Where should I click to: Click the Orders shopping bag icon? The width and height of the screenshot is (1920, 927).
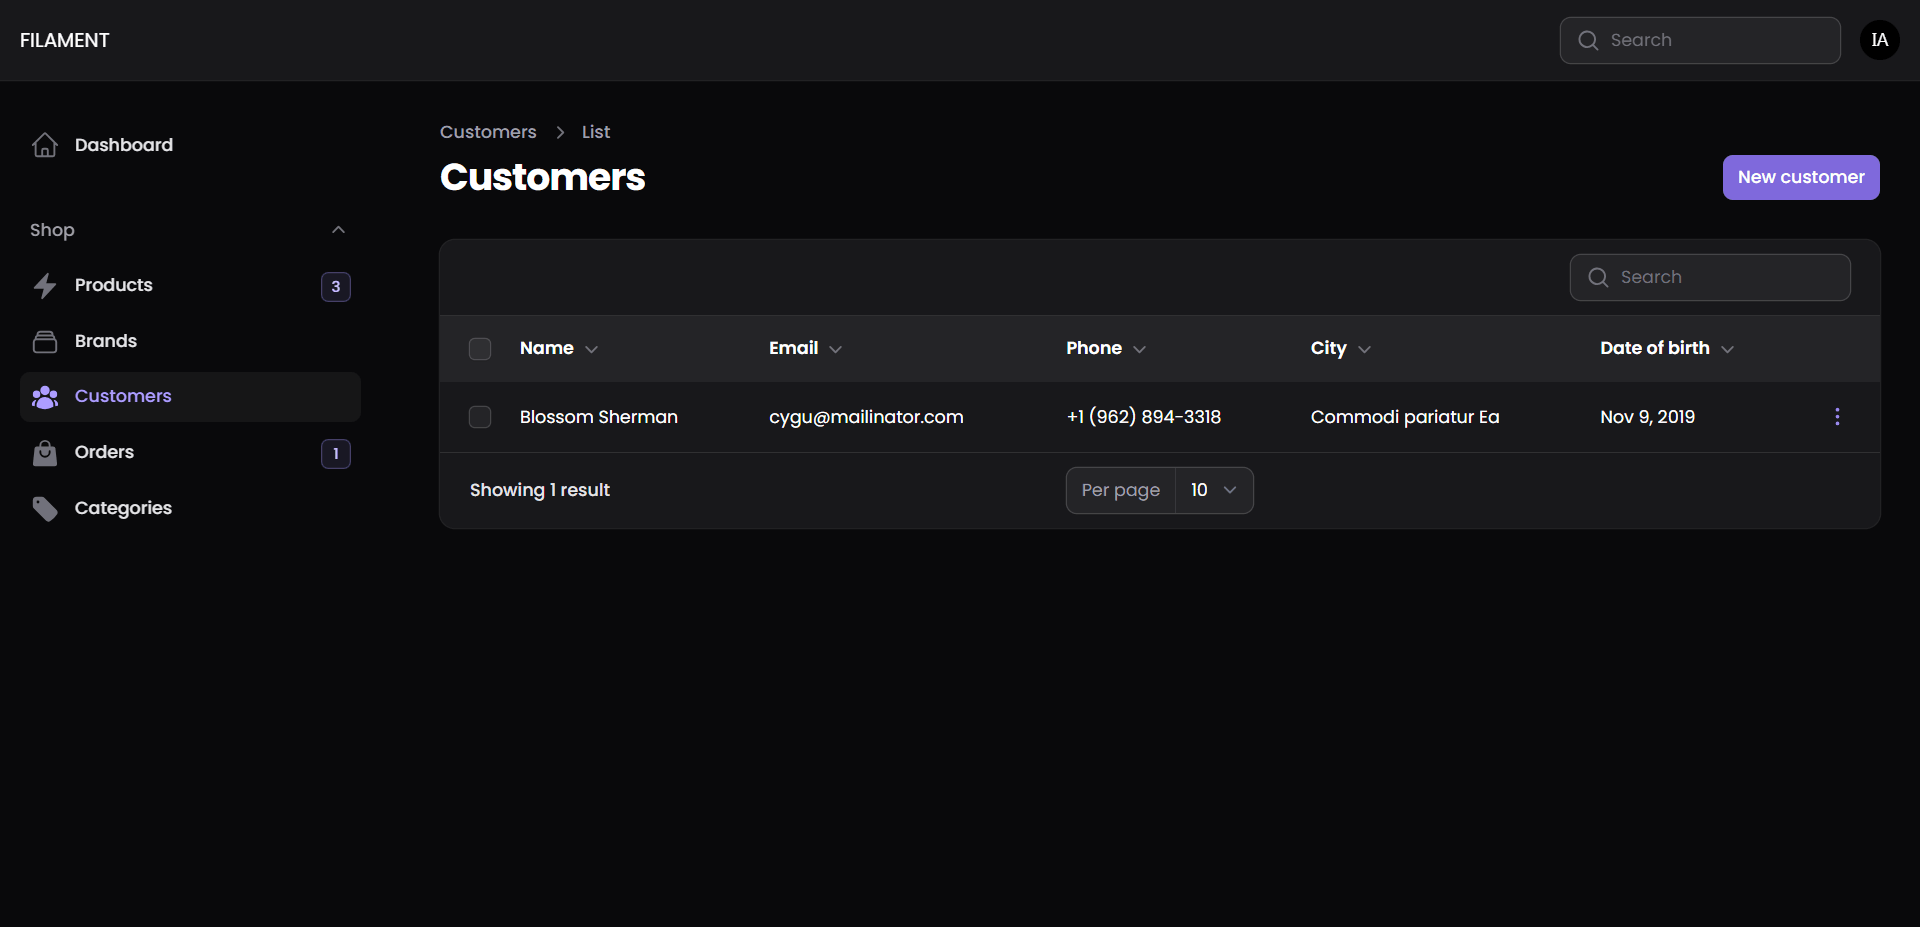45,453
